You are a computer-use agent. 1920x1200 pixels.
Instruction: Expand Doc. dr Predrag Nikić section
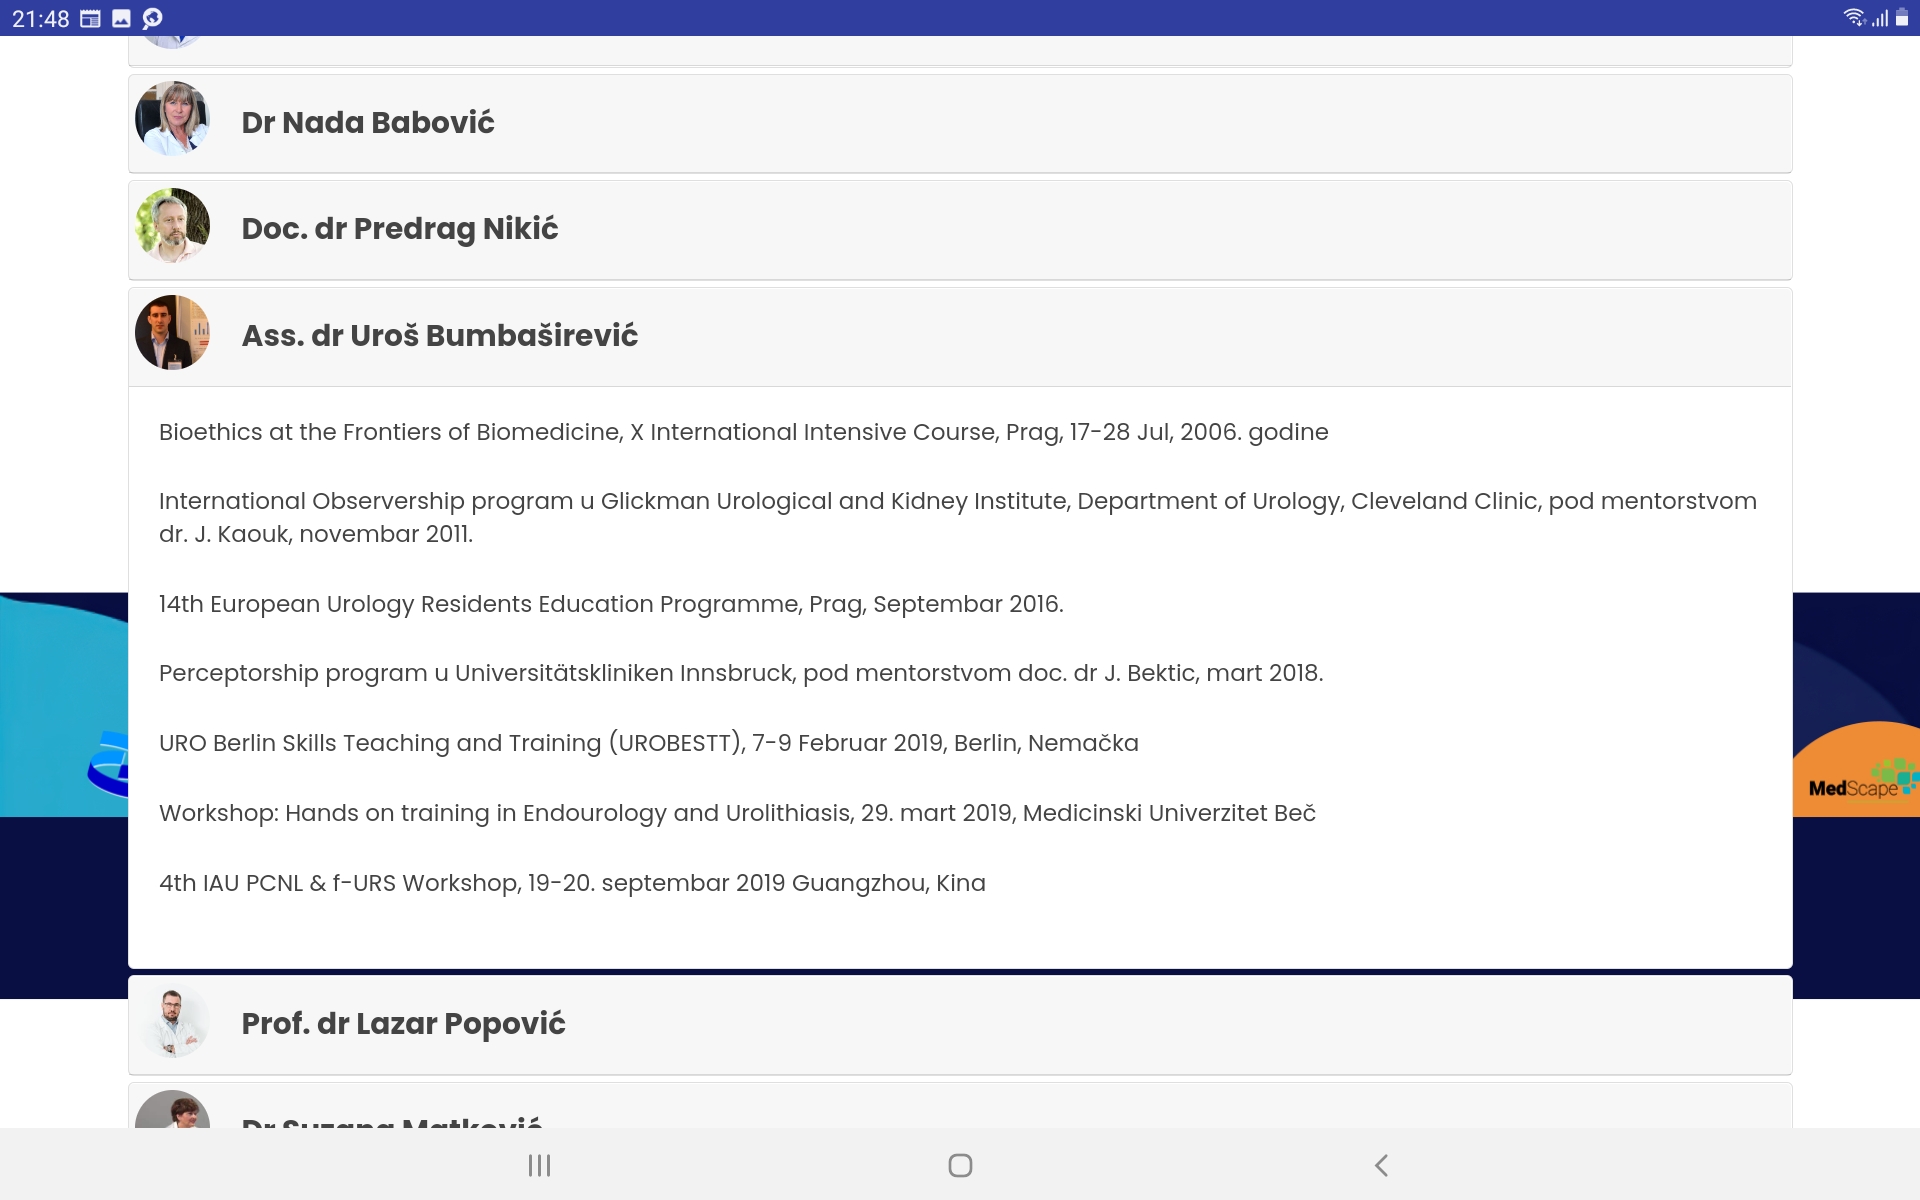[x=960, y=230]
